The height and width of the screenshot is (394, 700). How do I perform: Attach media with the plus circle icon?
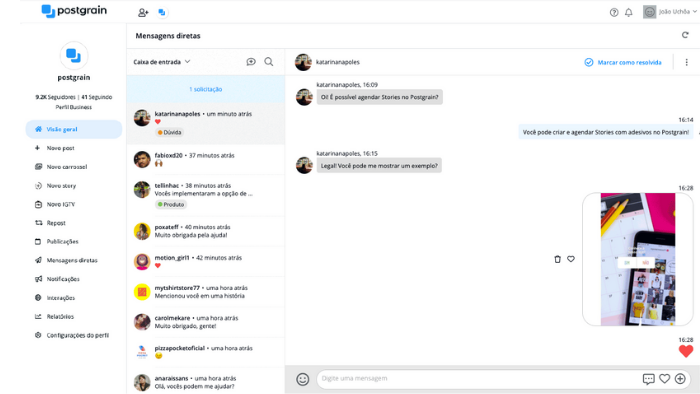point(680,378)
